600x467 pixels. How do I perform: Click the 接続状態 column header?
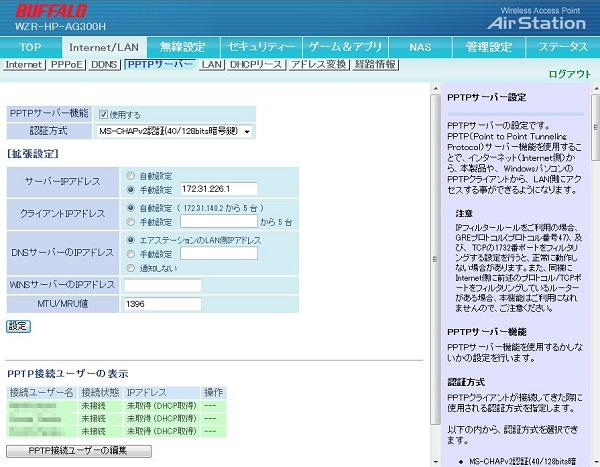coord(100,392)
